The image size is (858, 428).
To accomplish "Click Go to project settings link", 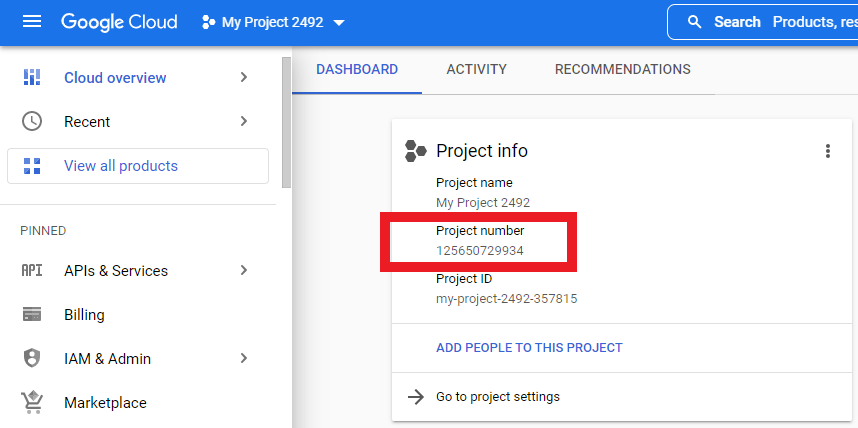I will coord(497,396).
